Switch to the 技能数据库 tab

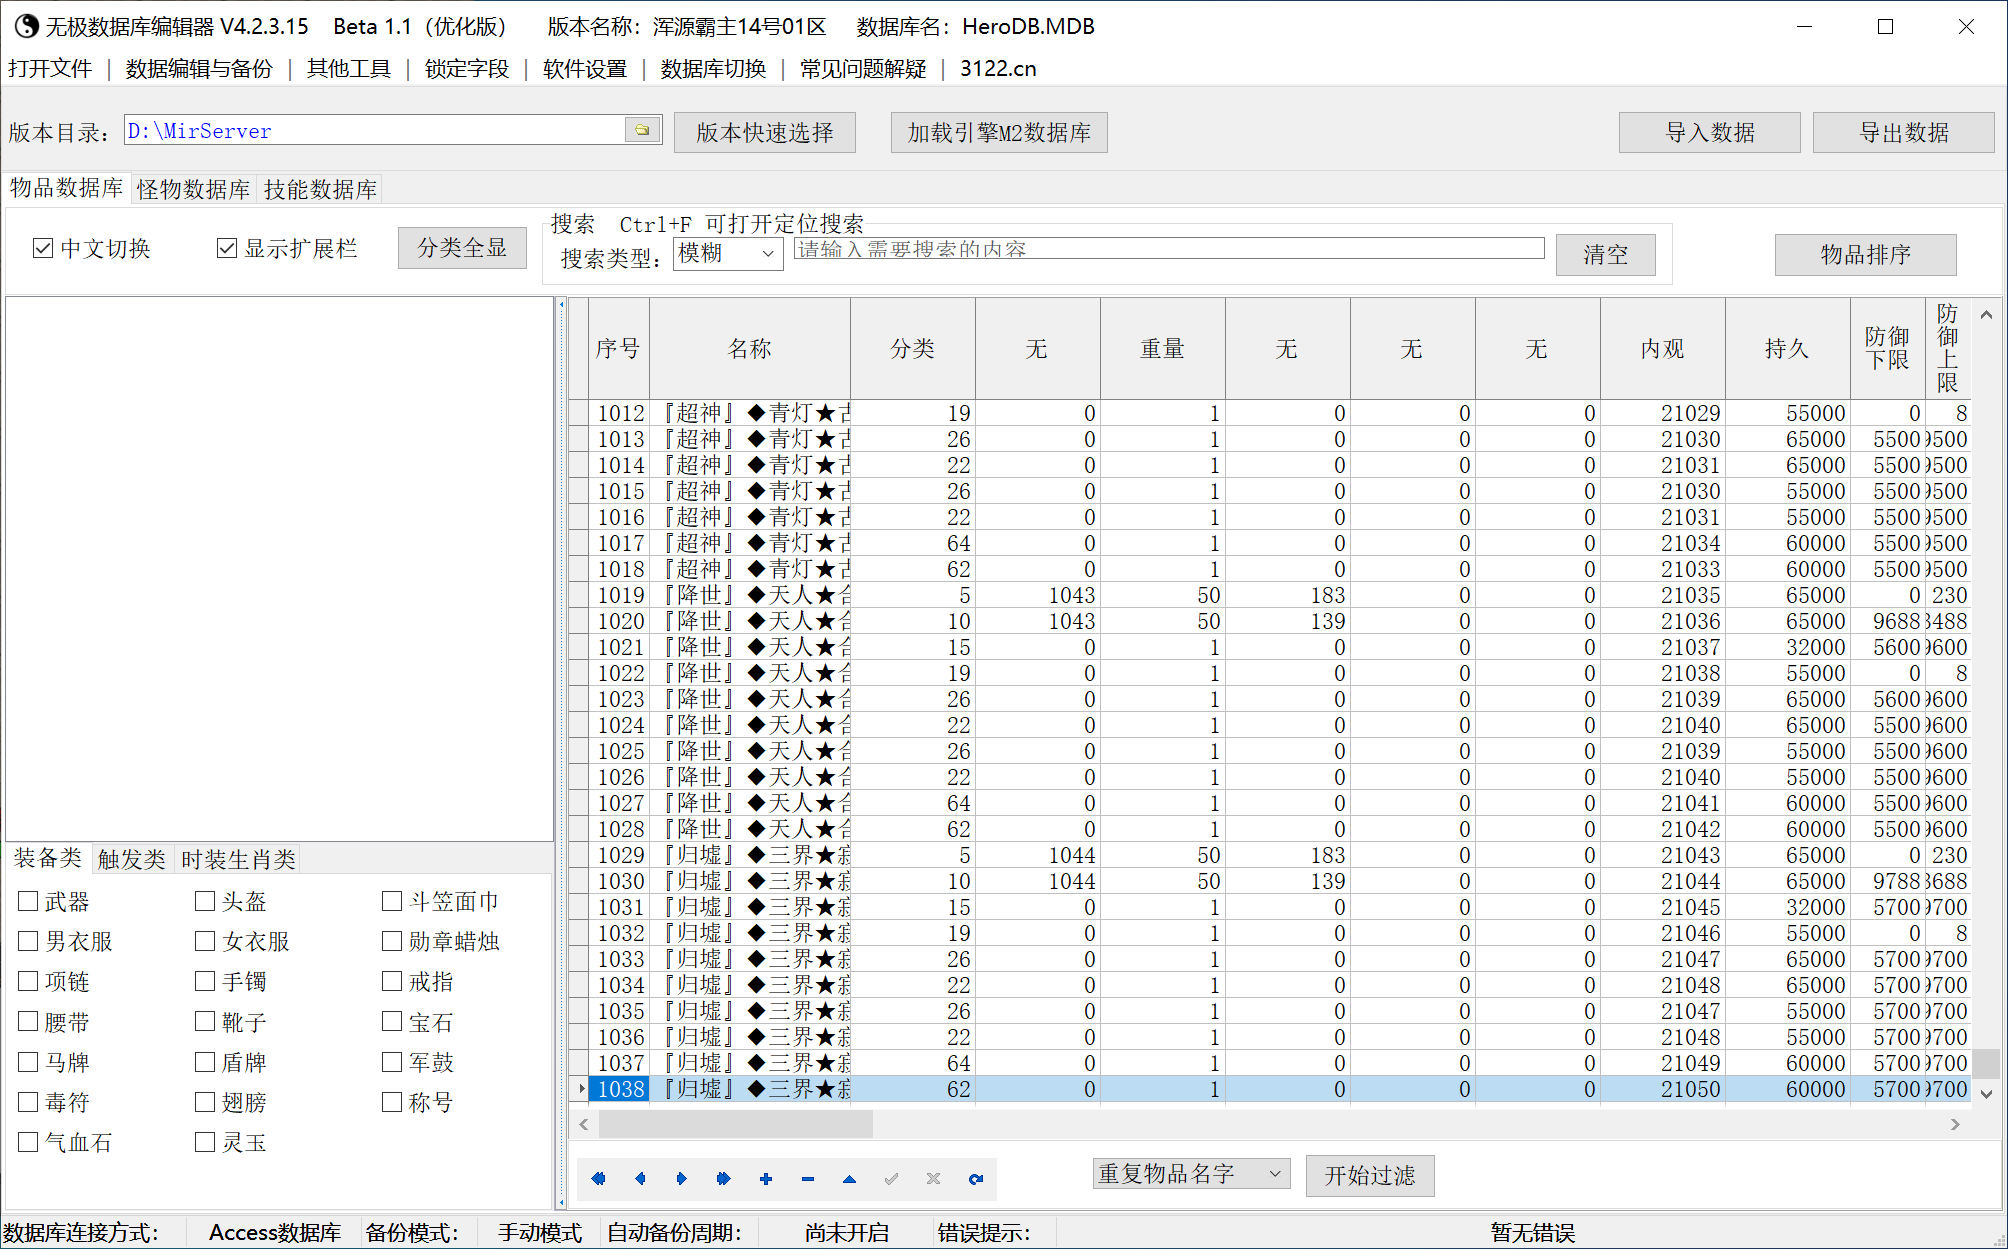tap(321, 189)
